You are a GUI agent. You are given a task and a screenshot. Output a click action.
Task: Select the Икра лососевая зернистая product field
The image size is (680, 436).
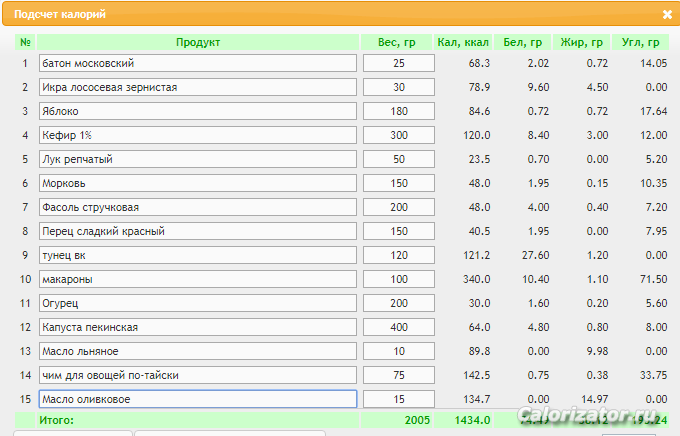(x=198, y=87)
